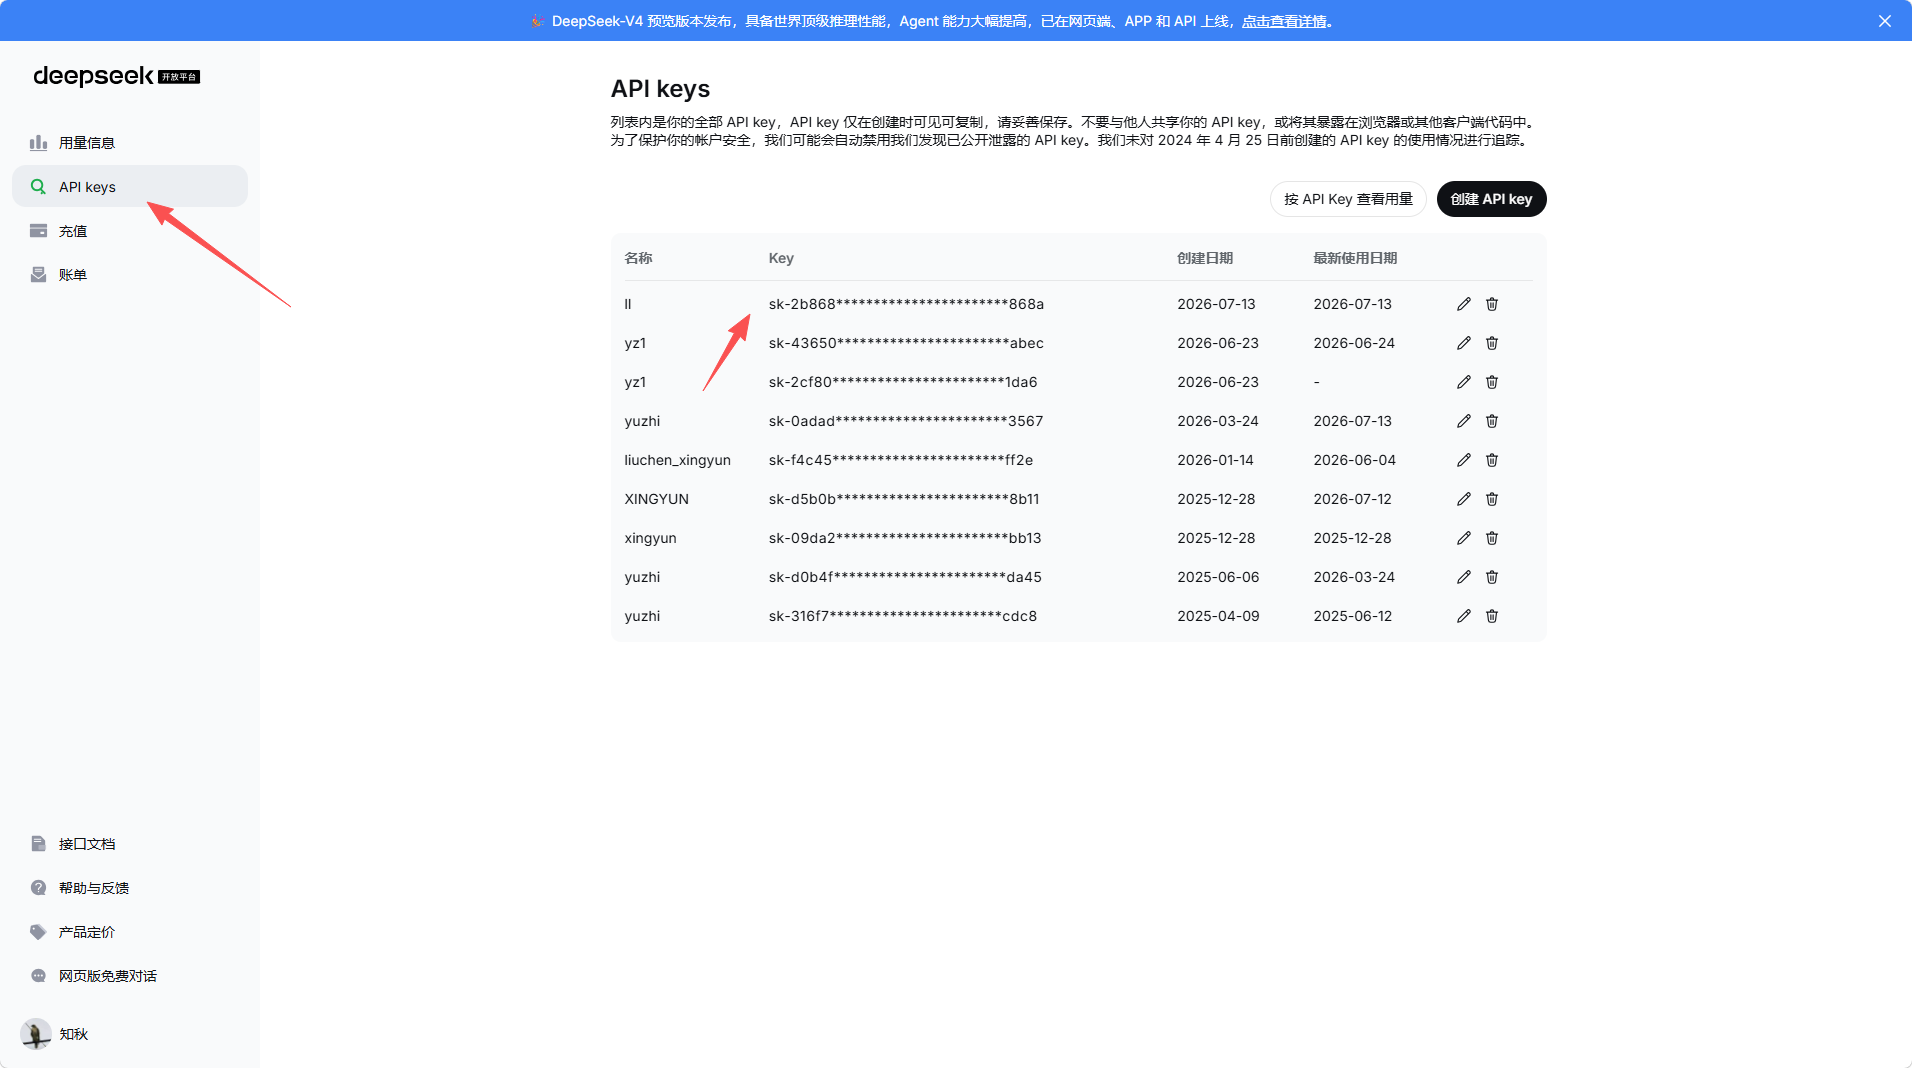Select the key text starting sk-d5b0b
The height and width of the screenshot is (1068, 1912).
tap(904, 499)
